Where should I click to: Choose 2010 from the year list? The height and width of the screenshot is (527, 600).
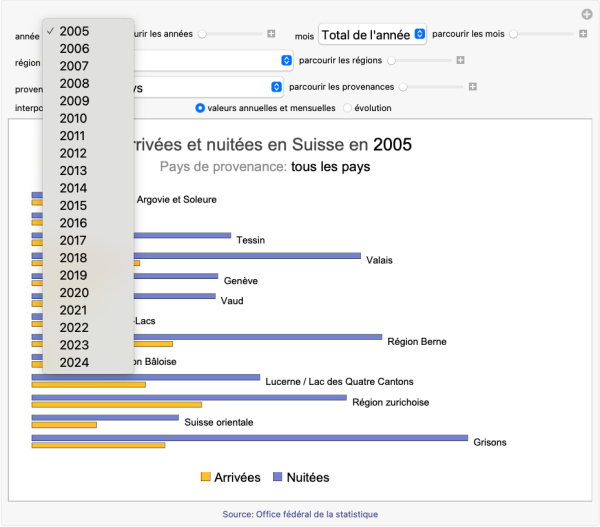tap(73, 118)
